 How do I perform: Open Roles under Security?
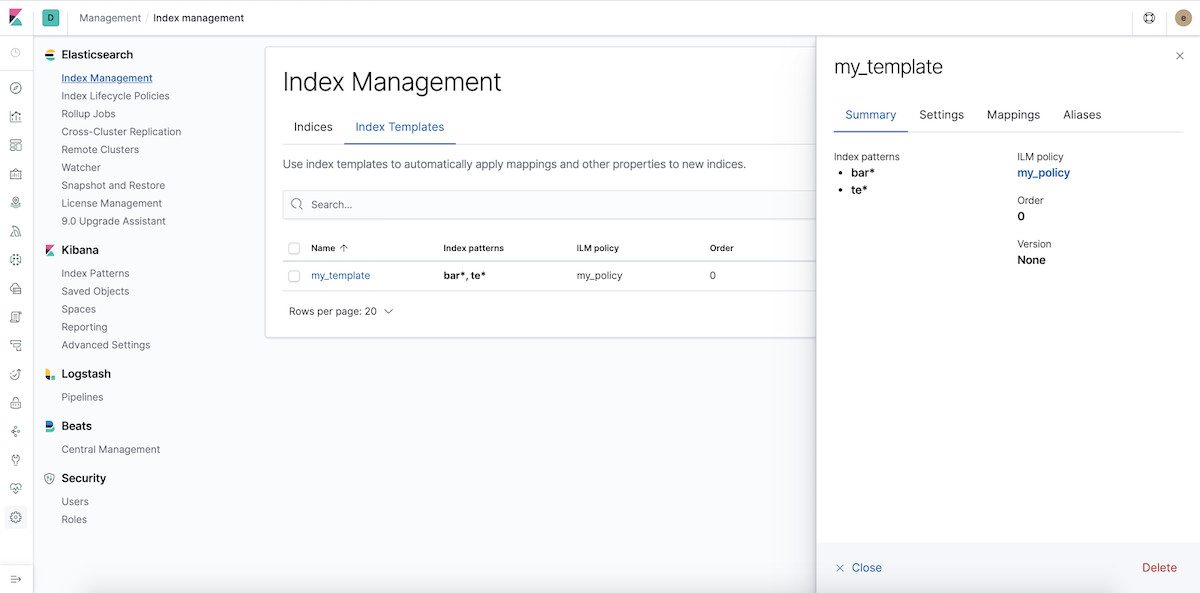point(74,520)
